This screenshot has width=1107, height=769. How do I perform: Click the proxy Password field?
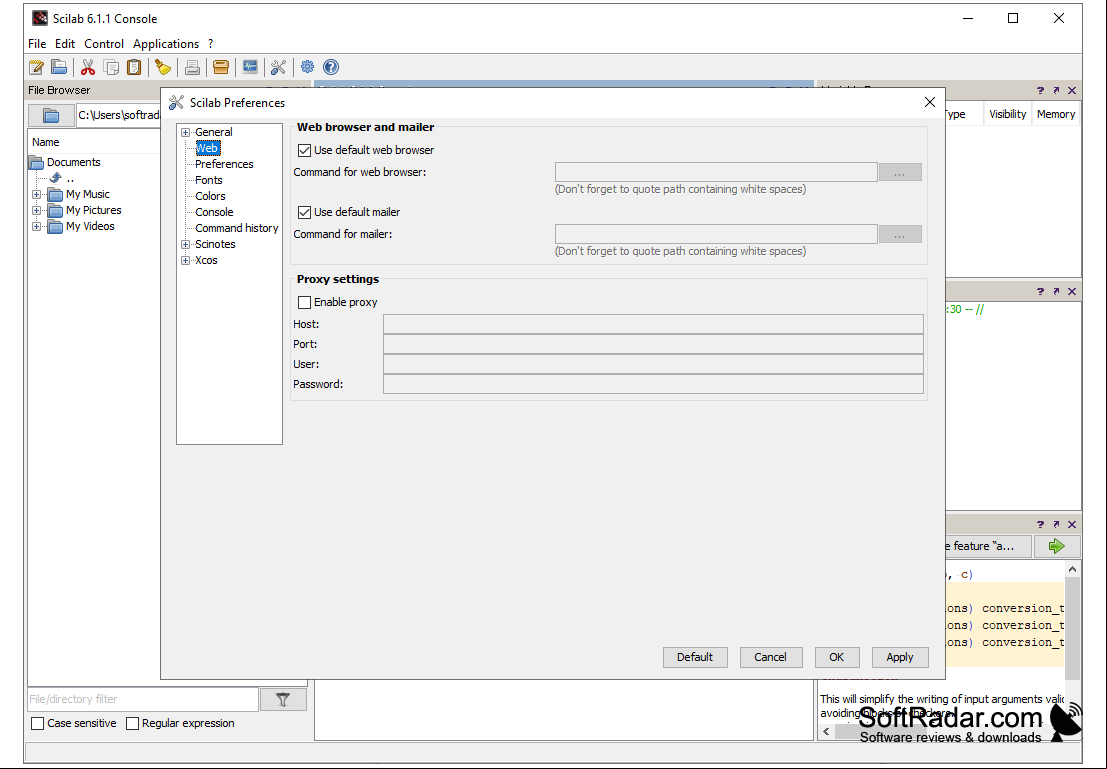tap(653, 384)
